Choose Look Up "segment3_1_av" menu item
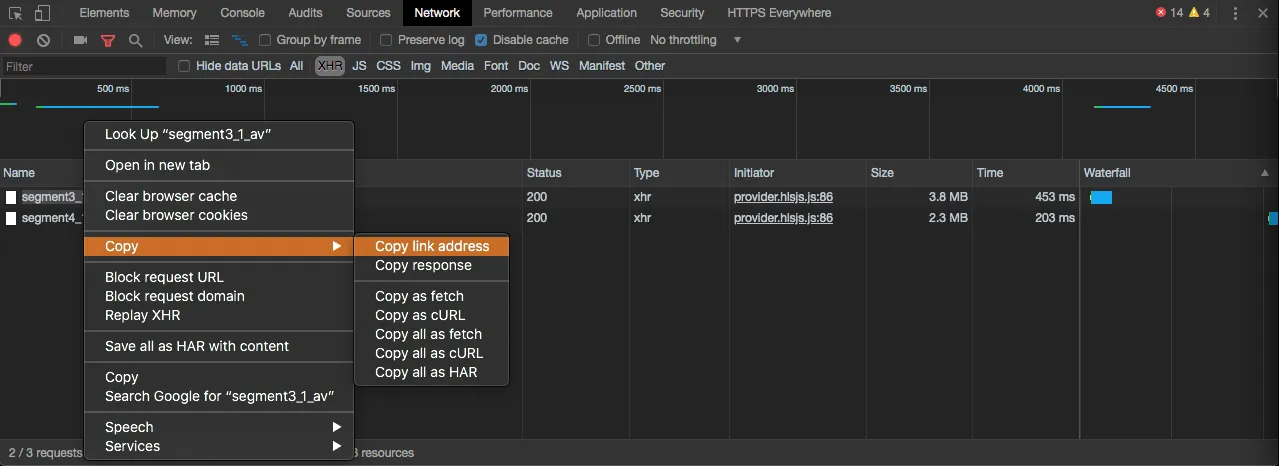The image size is (1279, 466). coord(219,134)
